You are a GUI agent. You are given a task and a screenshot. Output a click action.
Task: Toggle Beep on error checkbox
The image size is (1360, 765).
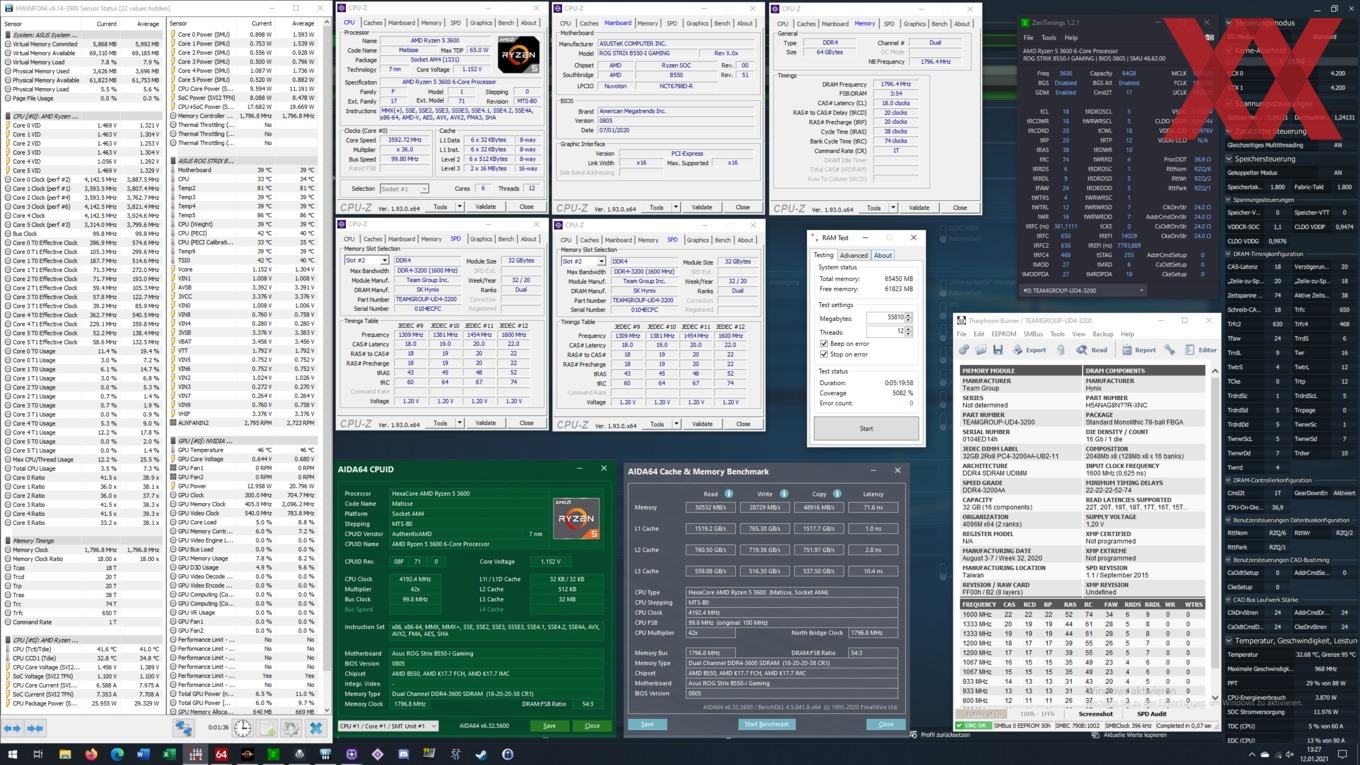(x=824, y=343)
